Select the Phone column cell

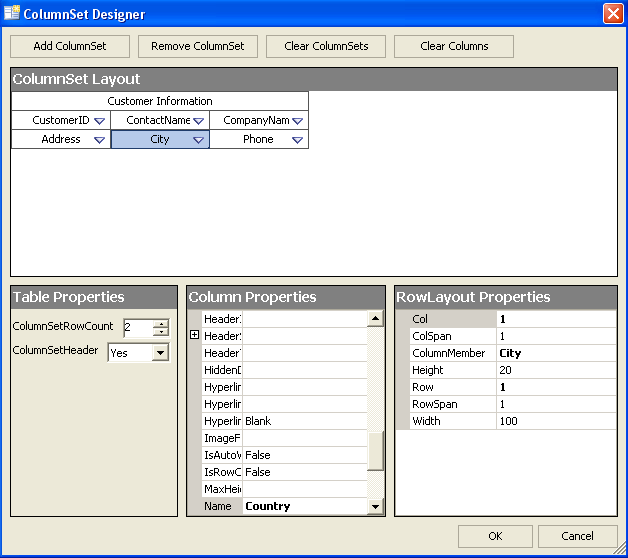click(x=259, y=139)
